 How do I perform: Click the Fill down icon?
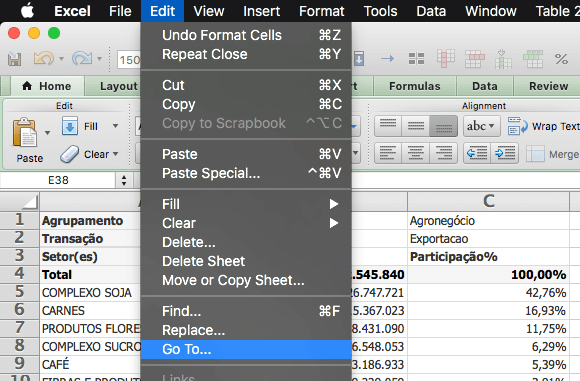[x=70, y=126]
